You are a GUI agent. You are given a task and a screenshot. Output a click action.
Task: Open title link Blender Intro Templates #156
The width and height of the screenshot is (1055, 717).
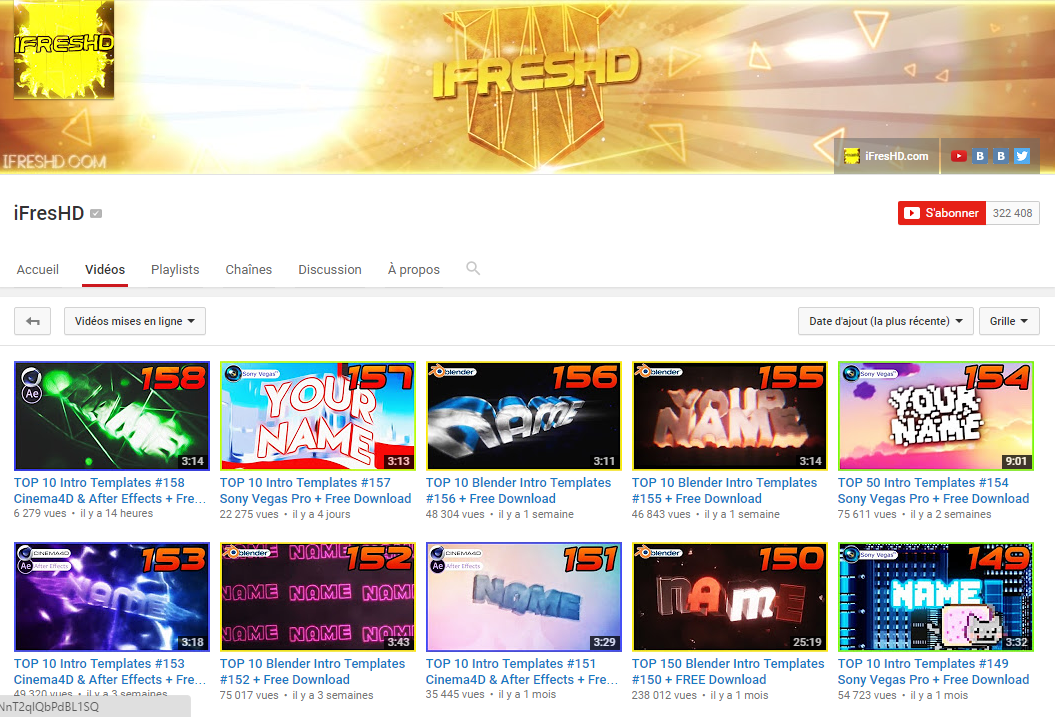518,490
